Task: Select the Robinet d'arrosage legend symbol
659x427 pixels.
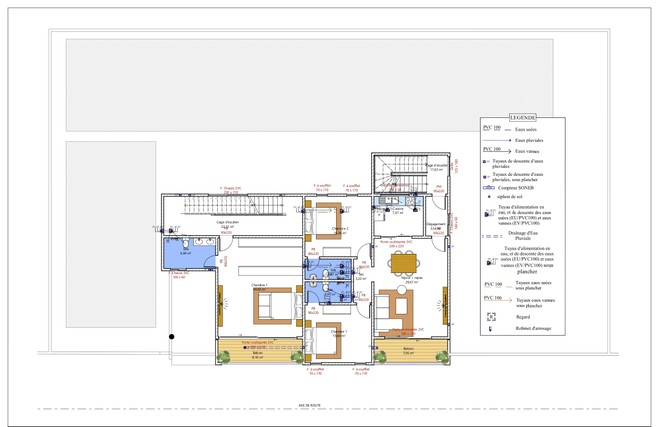Action: 490,329
